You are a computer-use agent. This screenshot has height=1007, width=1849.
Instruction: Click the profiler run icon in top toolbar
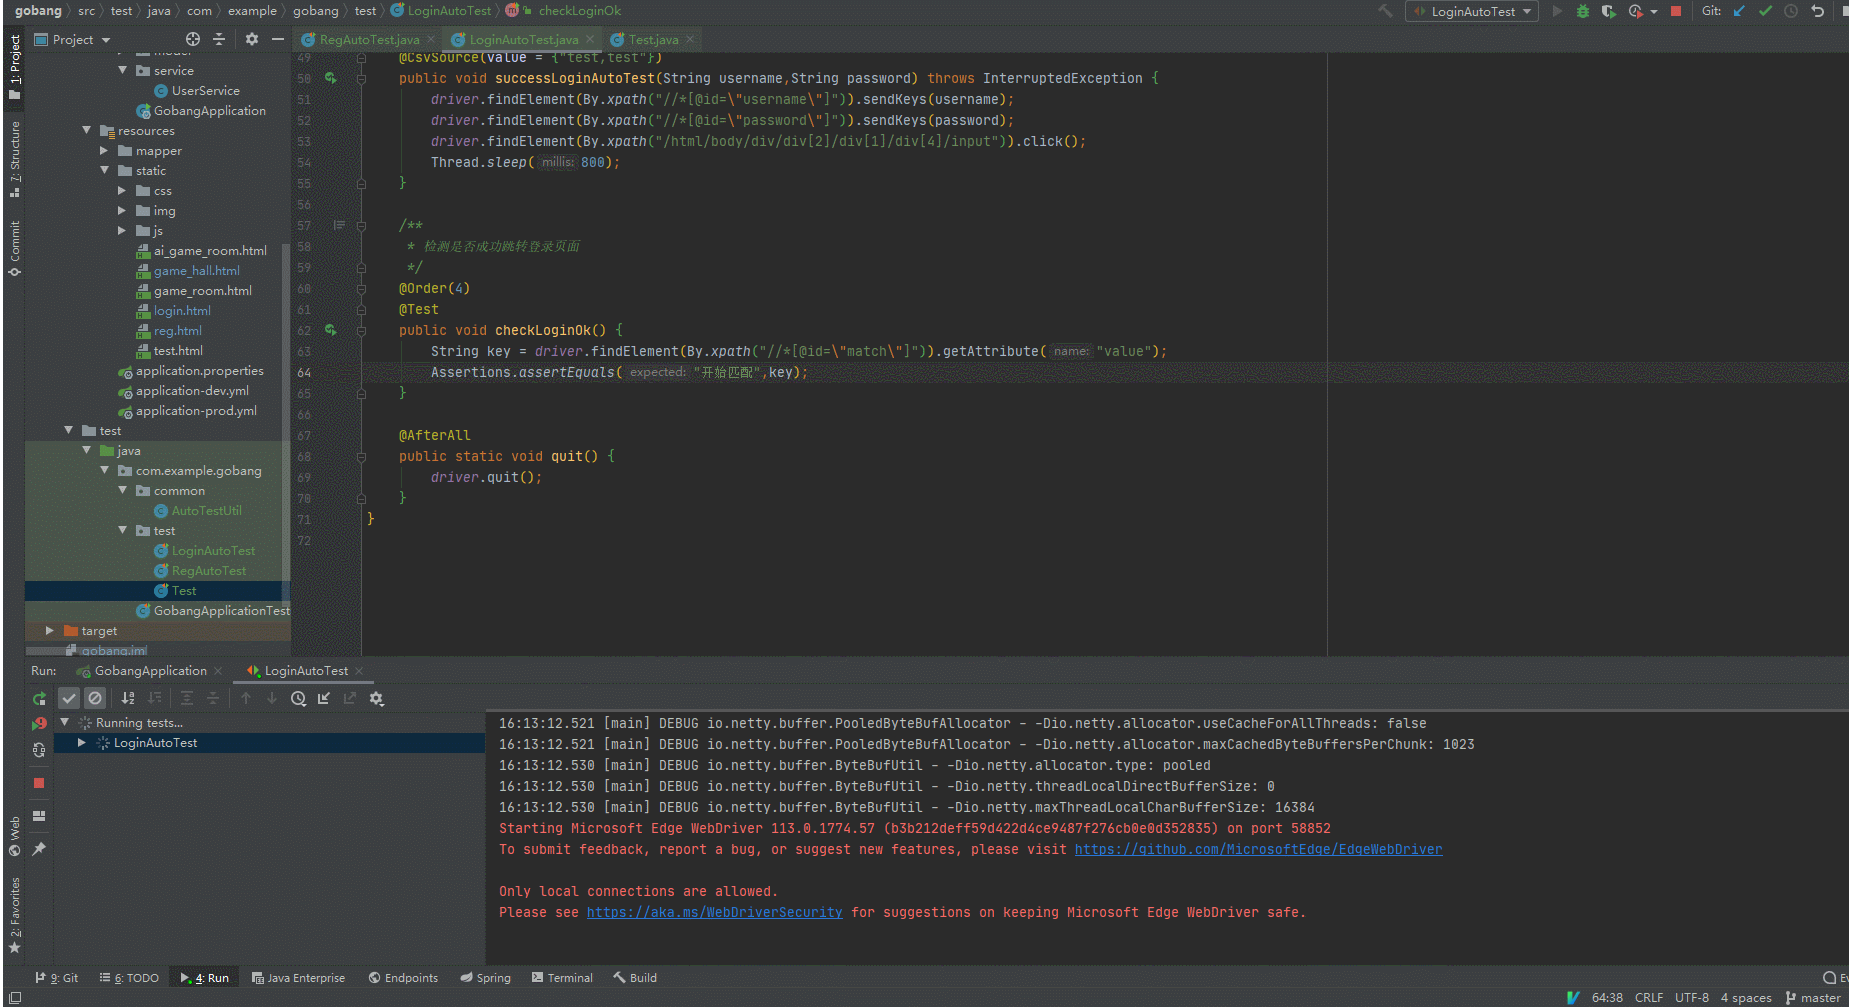(1636, 11)
